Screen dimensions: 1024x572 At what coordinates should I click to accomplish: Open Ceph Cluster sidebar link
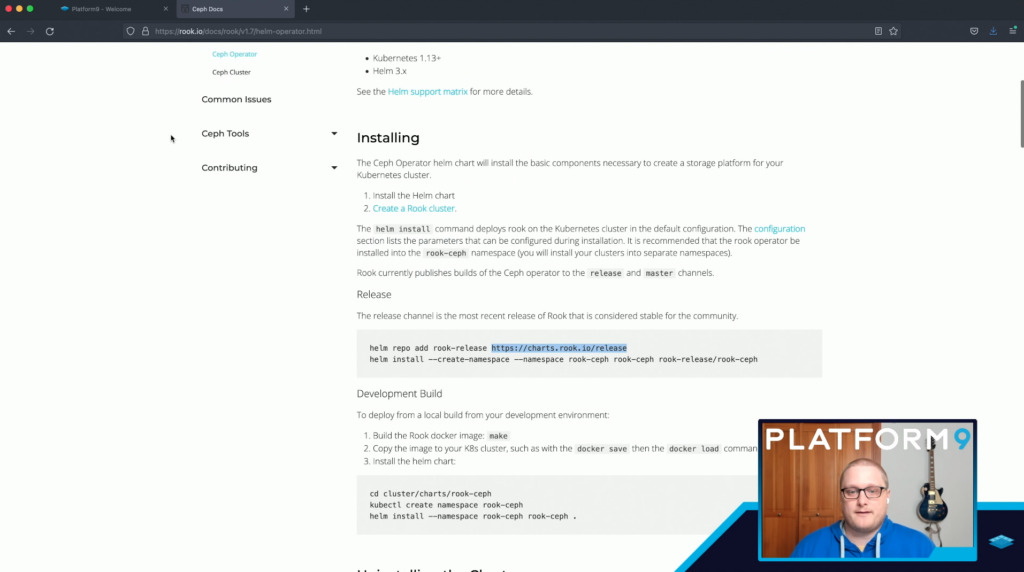click(231, 72)
